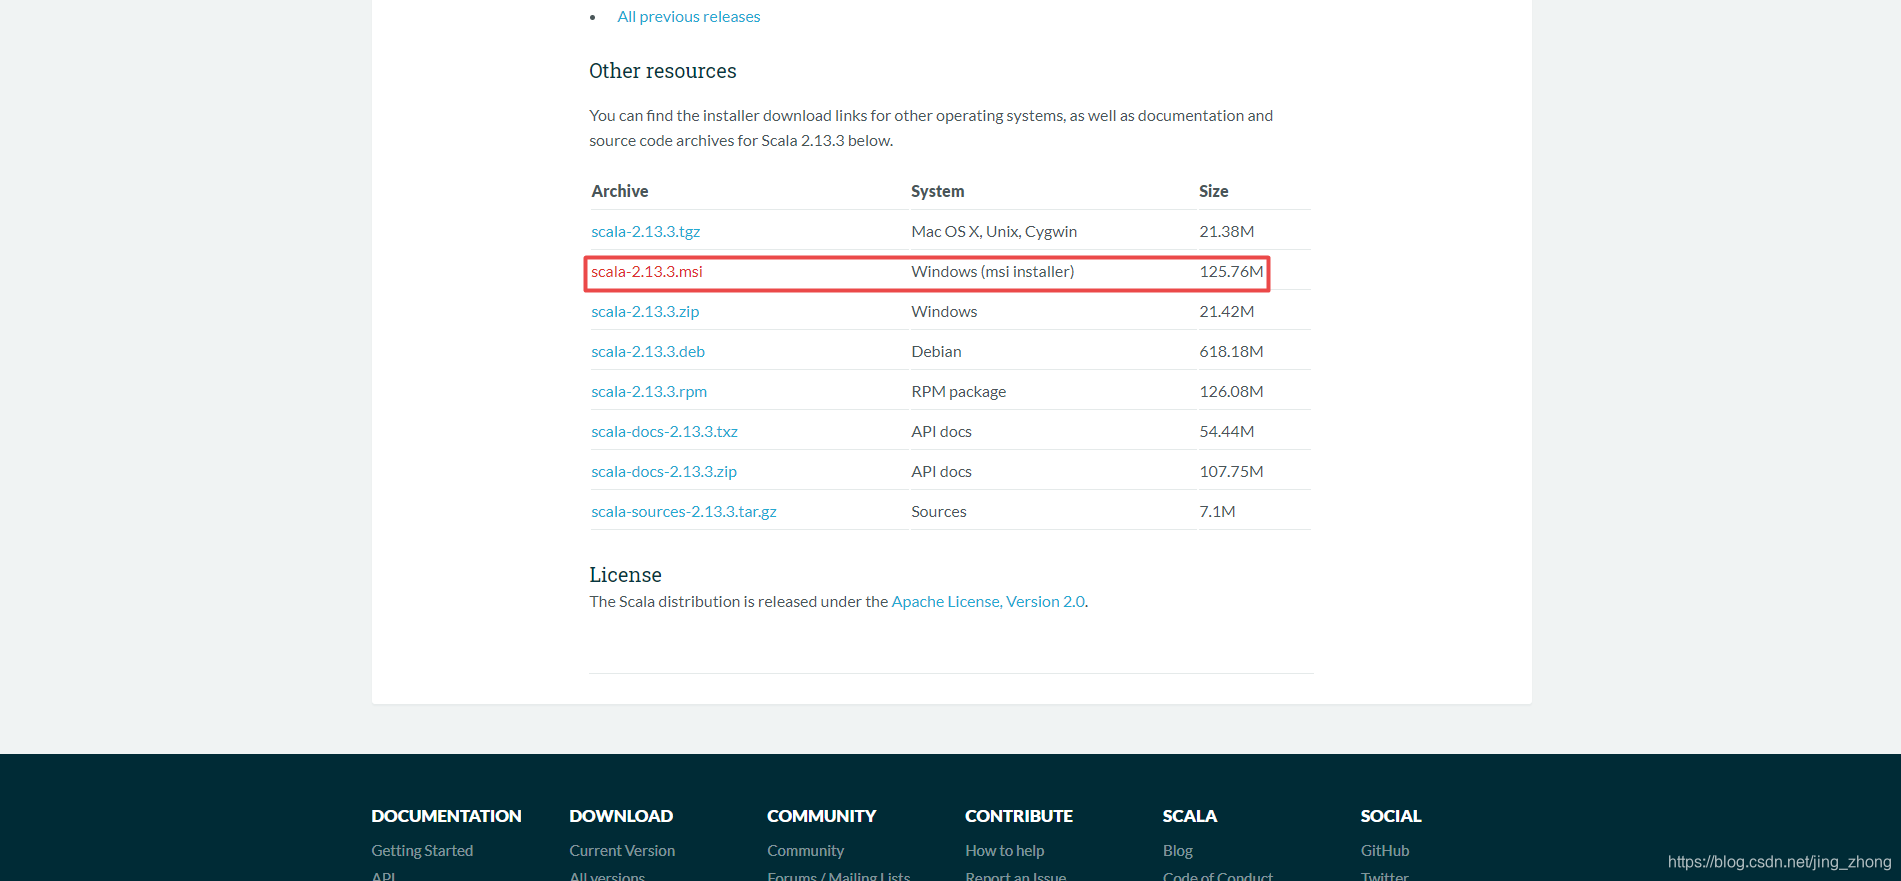Viewport: 1901px width, 881px height.
Task: Click the License heading
Action: point(625,575)
